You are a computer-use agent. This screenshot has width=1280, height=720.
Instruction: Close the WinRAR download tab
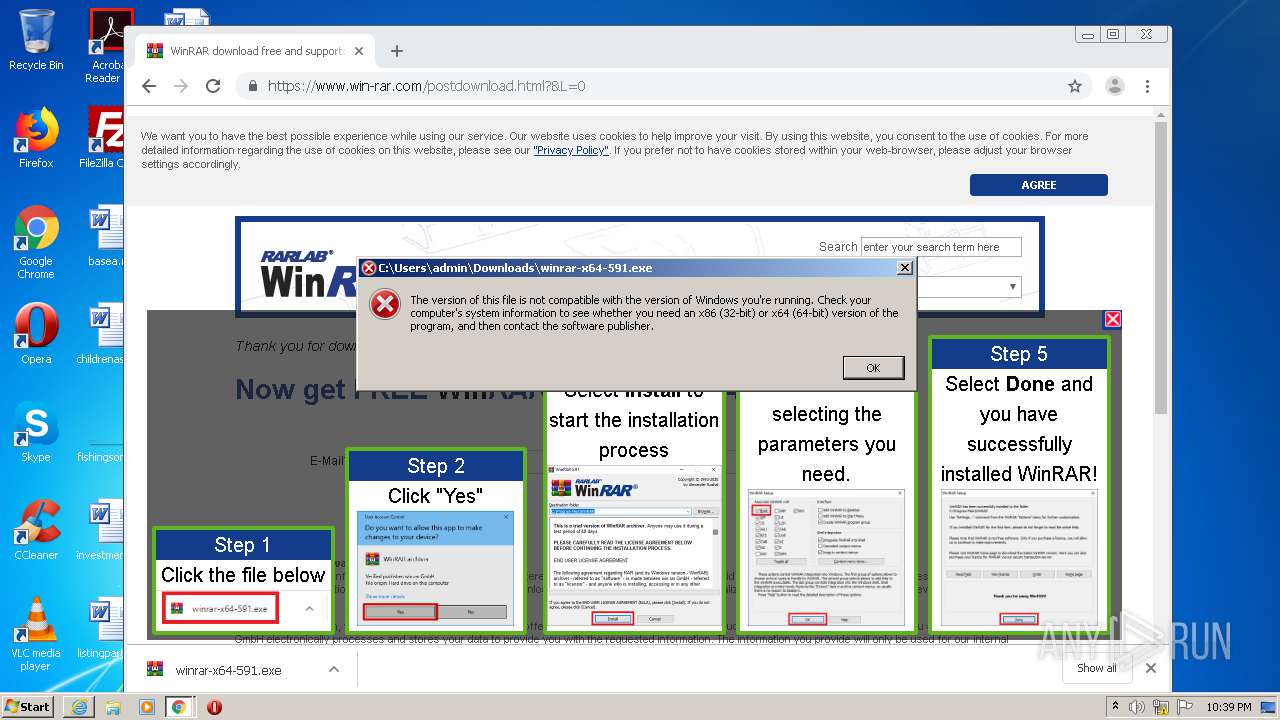[x=359, y=51]
